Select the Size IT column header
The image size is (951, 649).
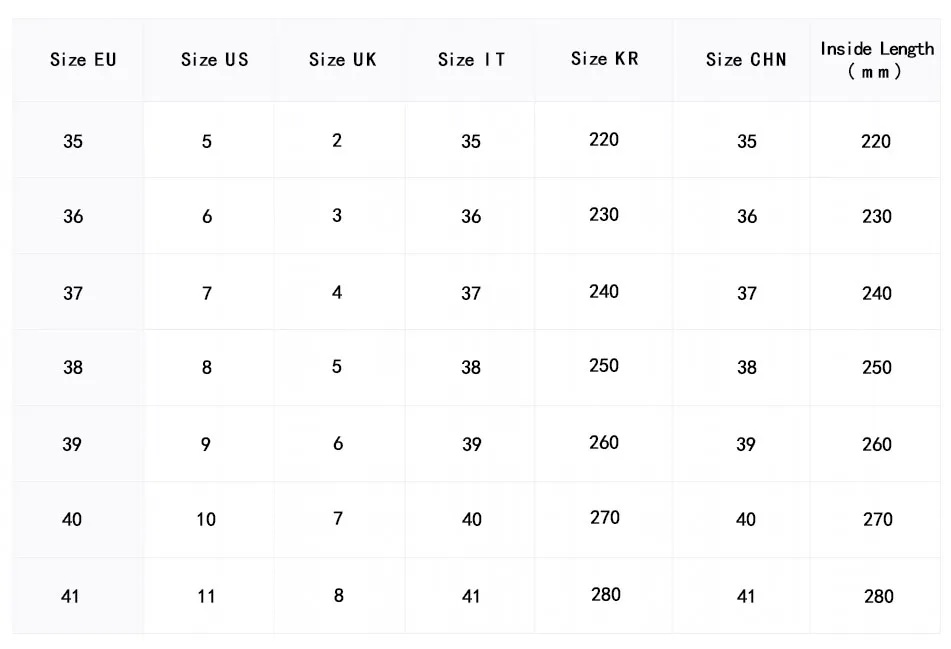(x=471, y=60)
